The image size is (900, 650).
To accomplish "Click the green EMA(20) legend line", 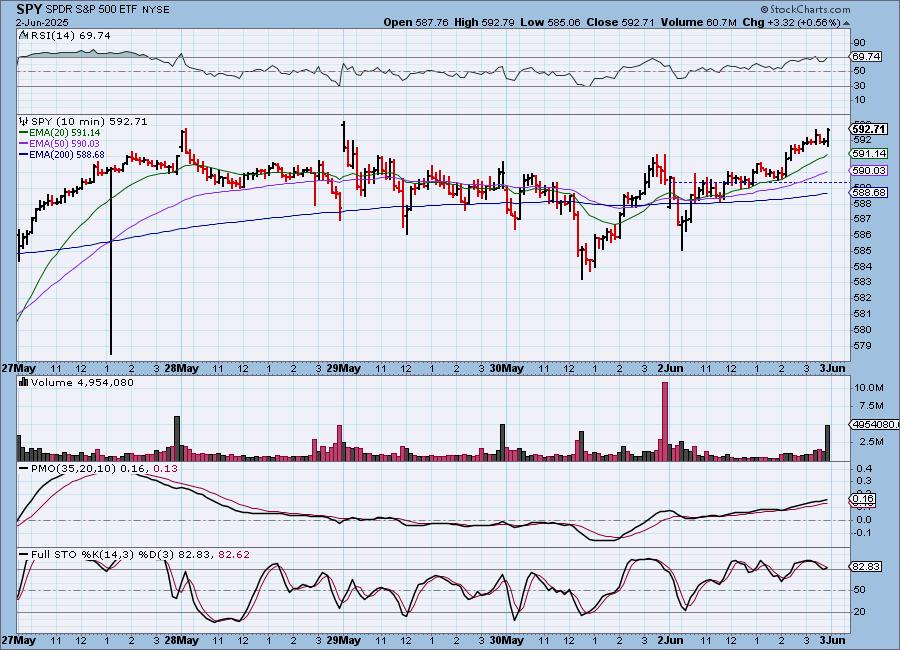I will click(24, 133).
